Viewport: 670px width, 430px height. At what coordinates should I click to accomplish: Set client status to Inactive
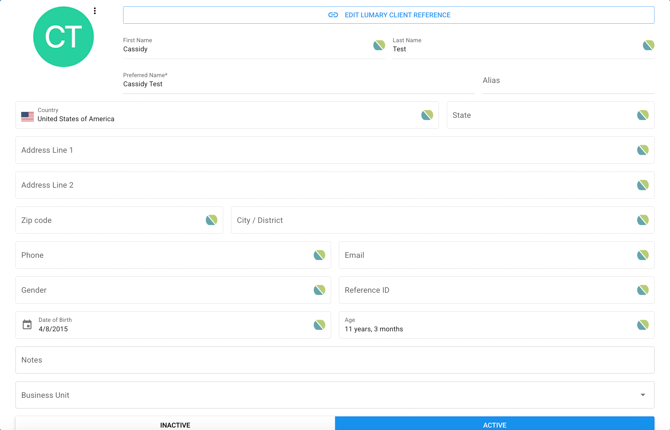coord(175,423)
